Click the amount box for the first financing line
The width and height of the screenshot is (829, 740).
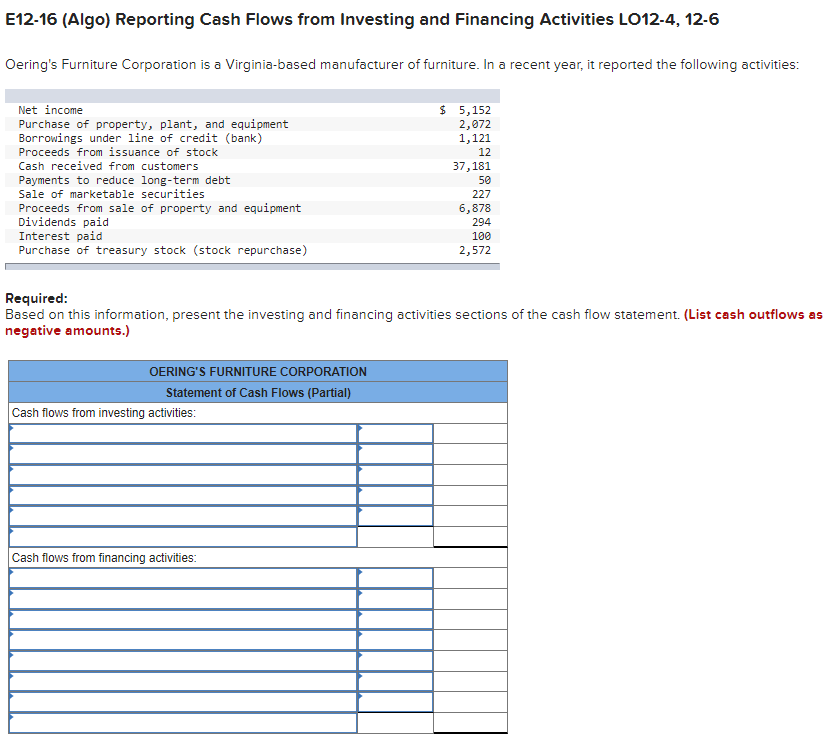(x=395, y=576)
